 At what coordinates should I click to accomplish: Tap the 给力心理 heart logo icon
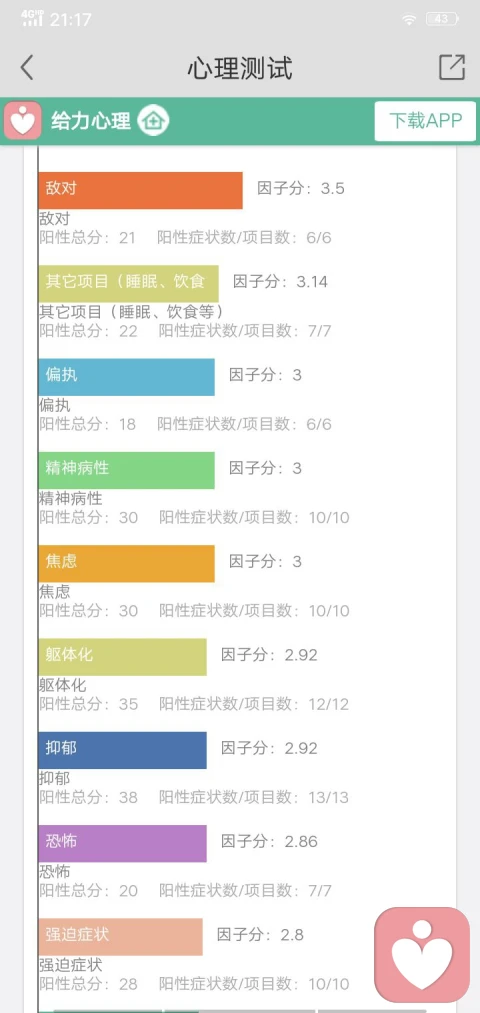(23, 121)
